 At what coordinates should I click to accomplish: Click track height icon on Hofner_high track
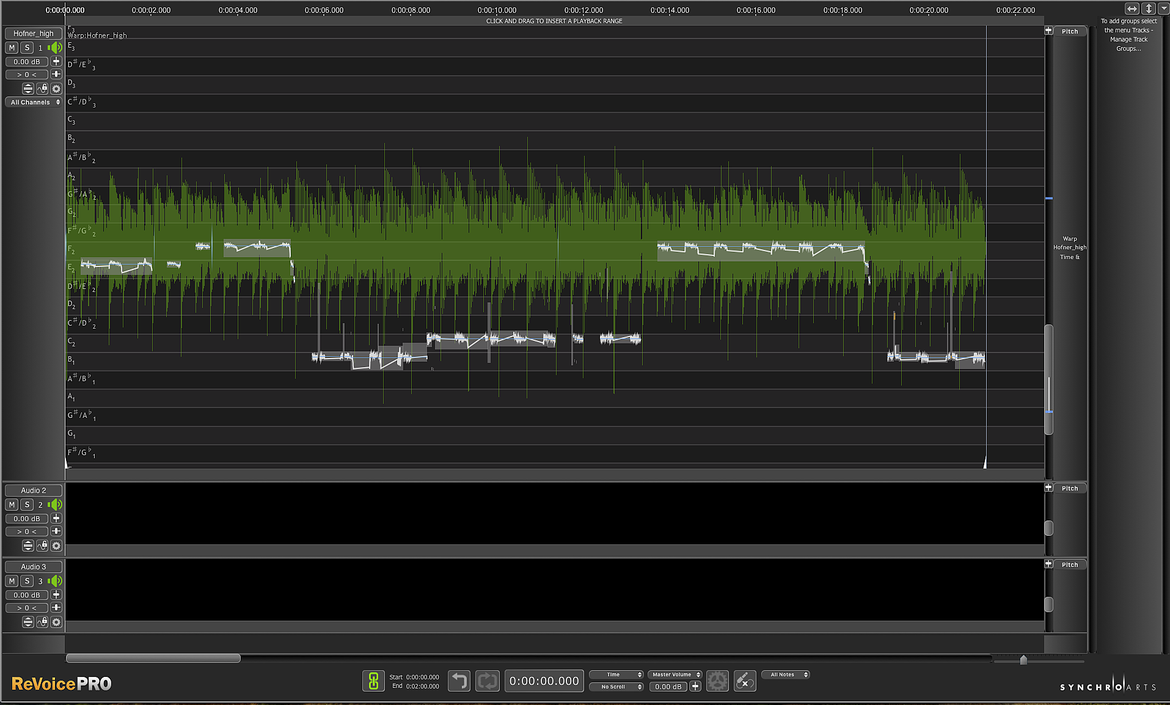coord(28,89)
